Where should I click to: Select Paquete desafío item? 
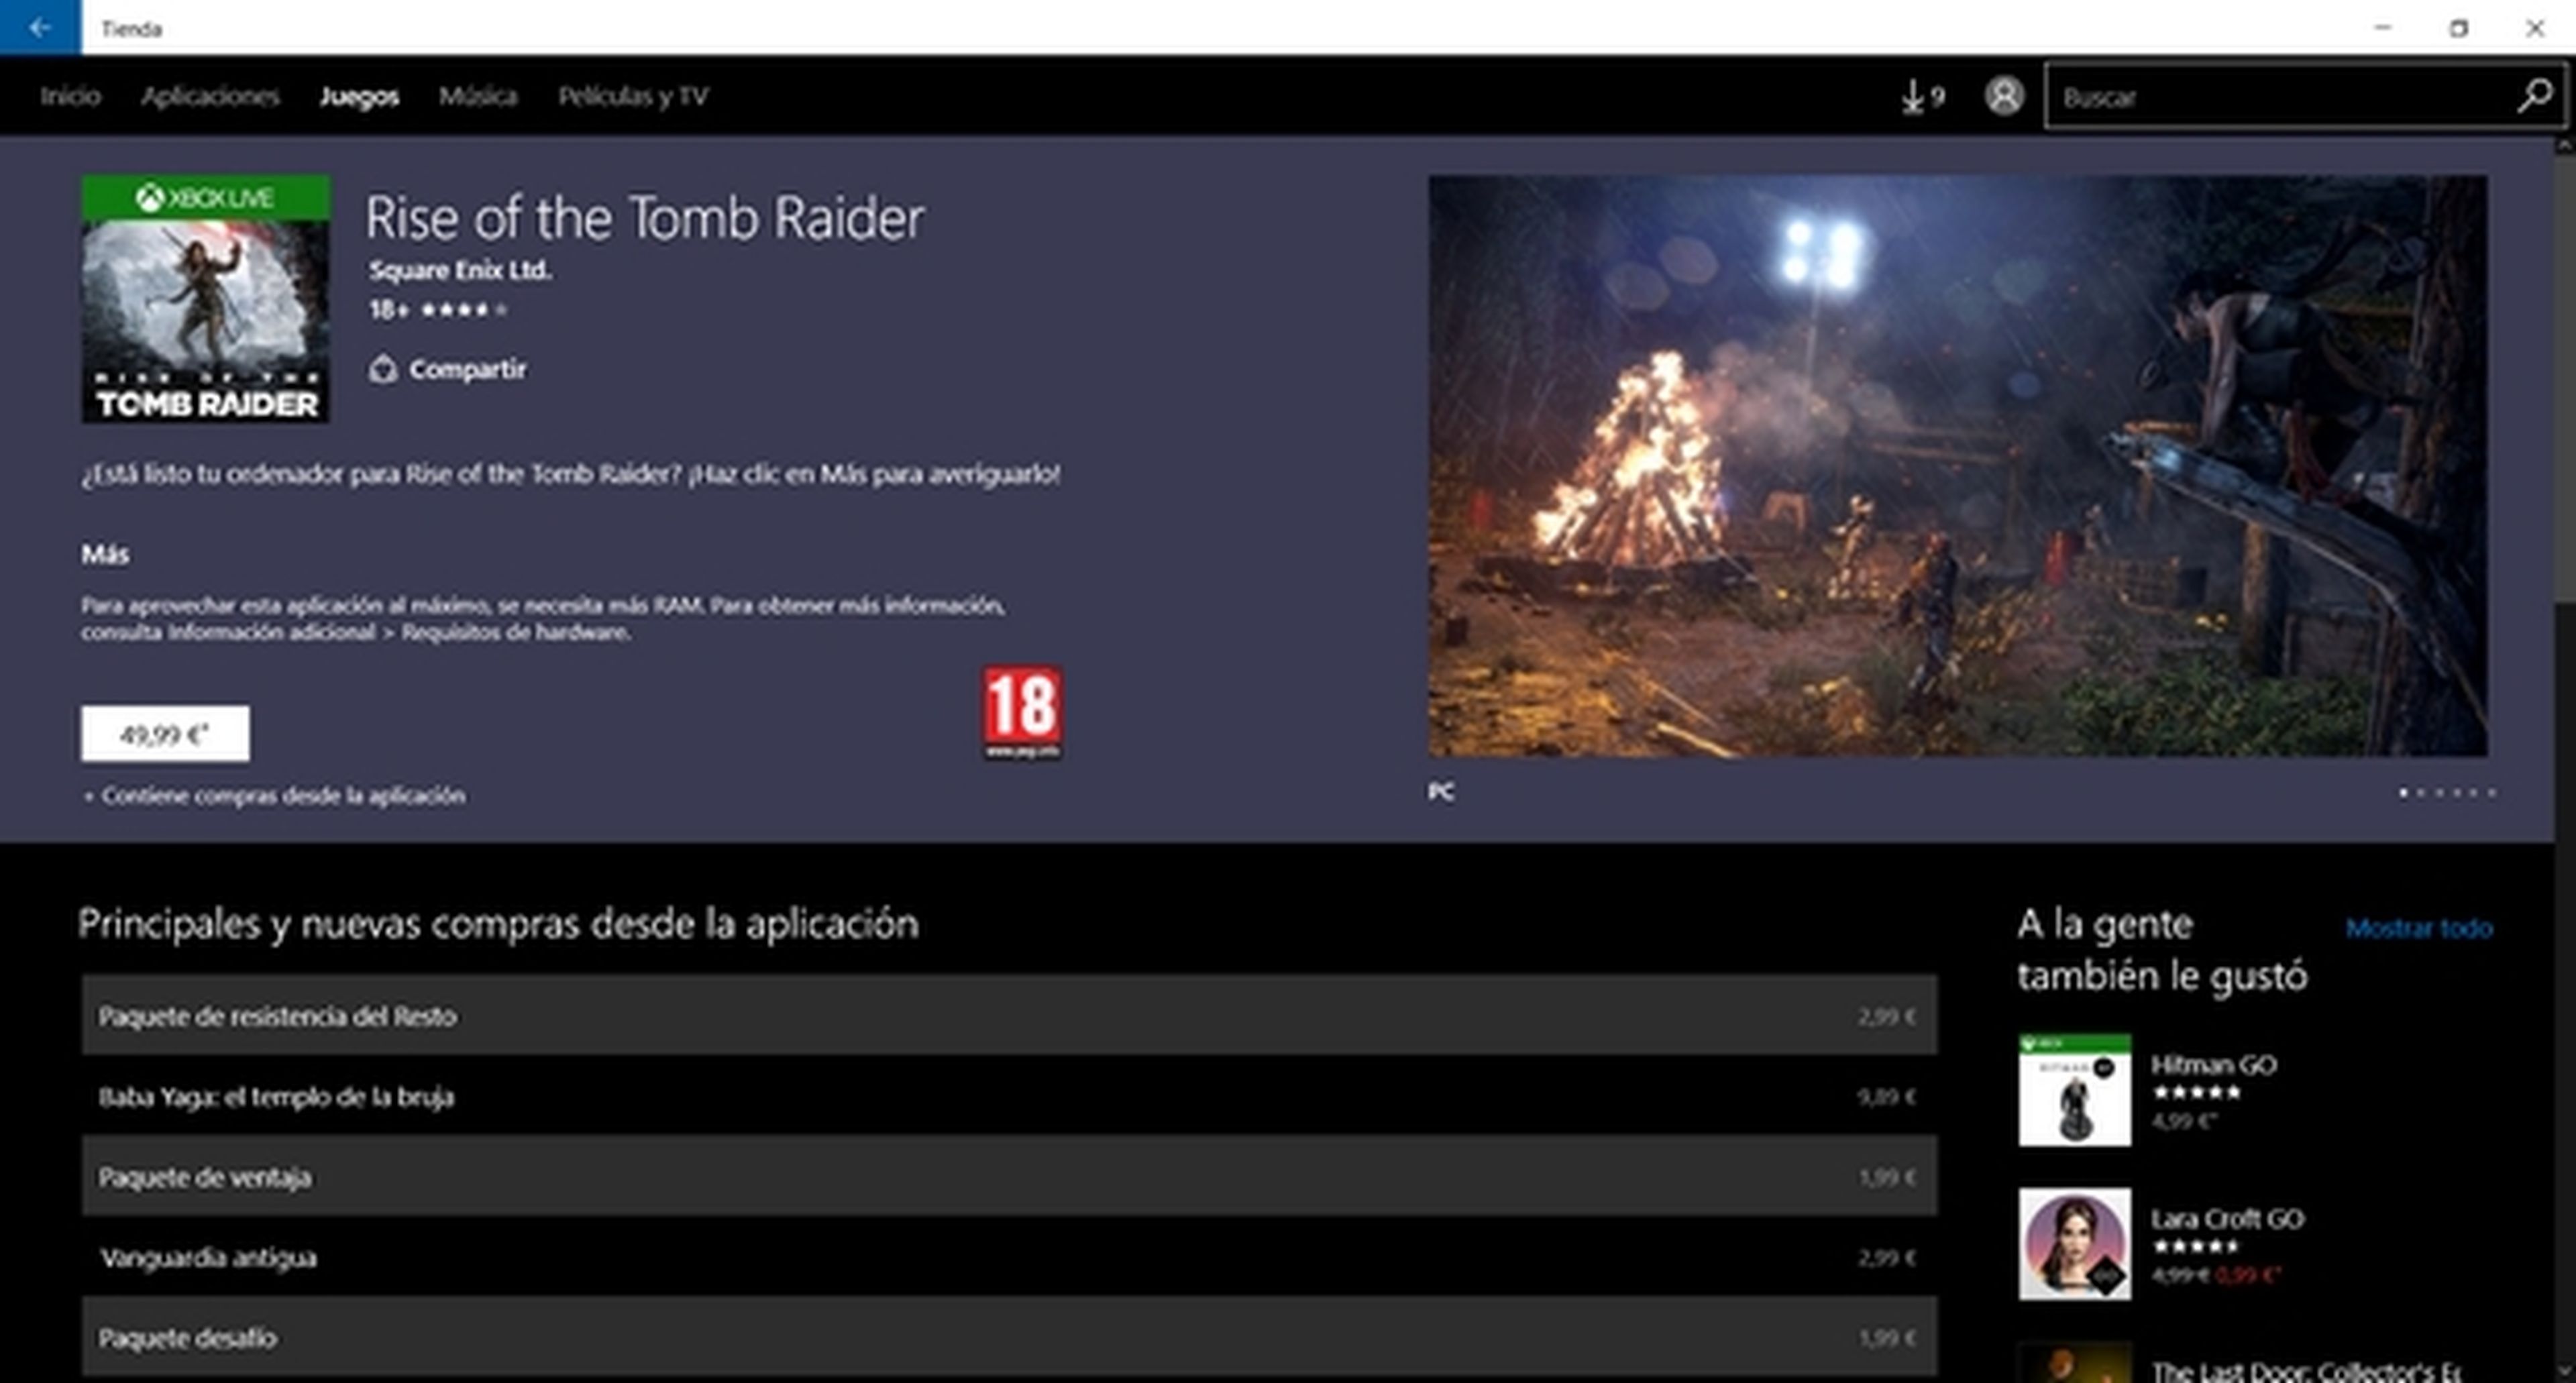pyautogui.click(x=1009, y=1338)
